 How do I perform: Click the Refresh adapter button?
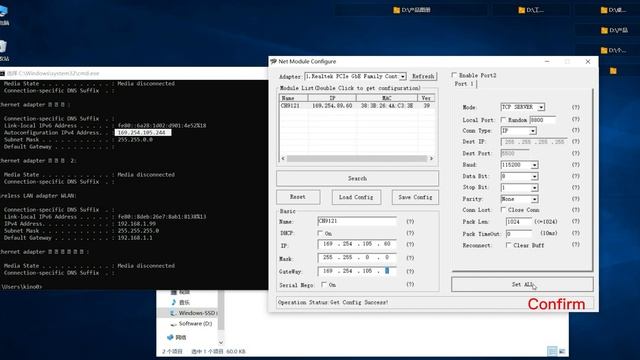click(x=423, y=76)
